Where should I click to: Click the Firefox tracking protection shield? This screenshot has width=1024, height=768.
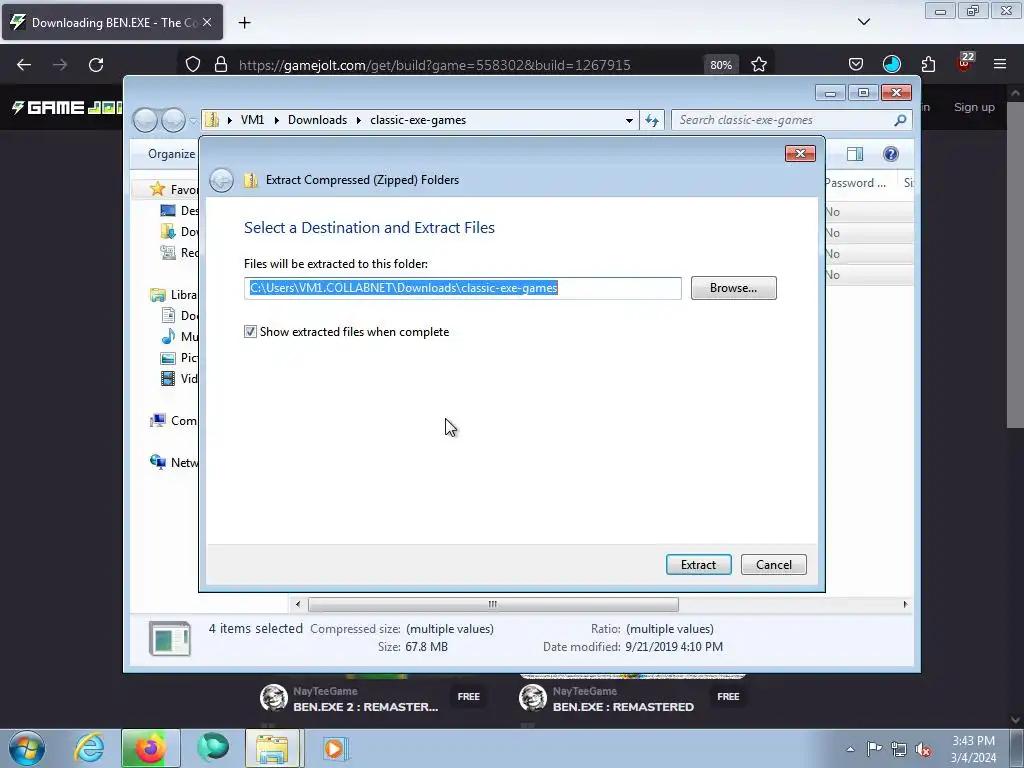click(x=193, y=65)
